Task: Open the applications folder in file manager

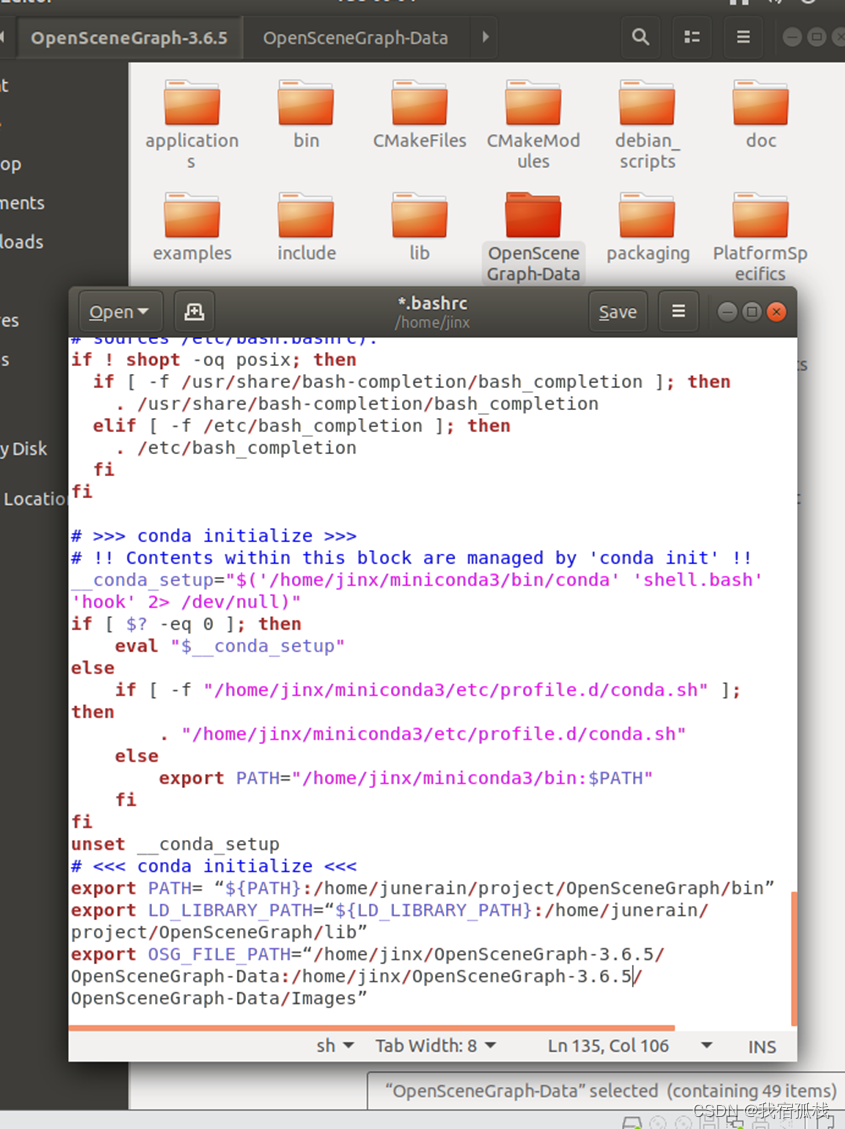Action: (x=191, y=125)
